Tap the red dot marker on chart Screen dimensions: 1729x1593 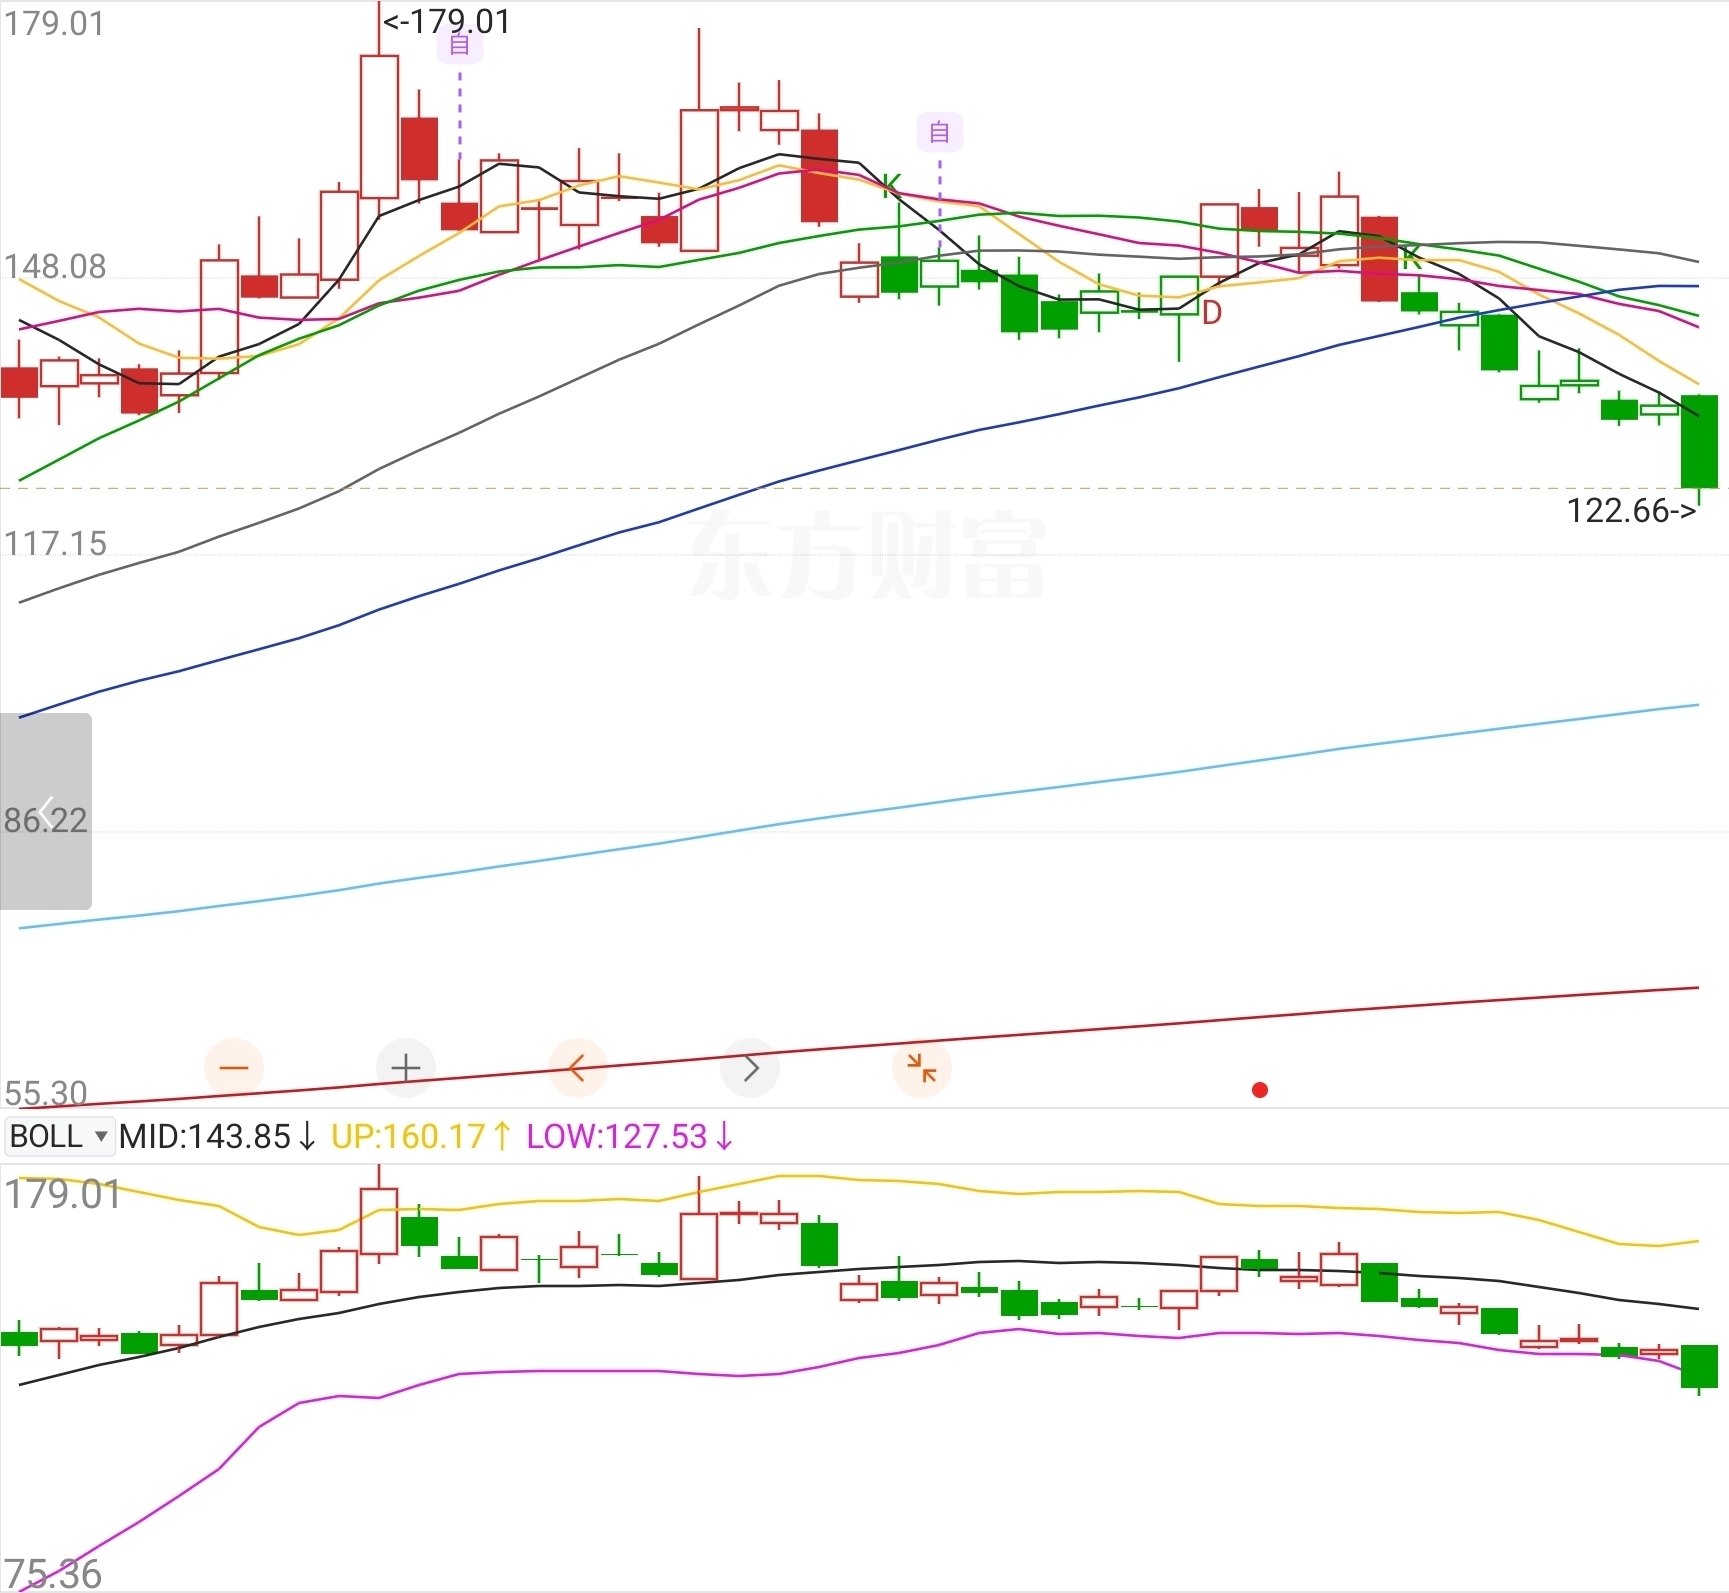pos(1260,1090)
